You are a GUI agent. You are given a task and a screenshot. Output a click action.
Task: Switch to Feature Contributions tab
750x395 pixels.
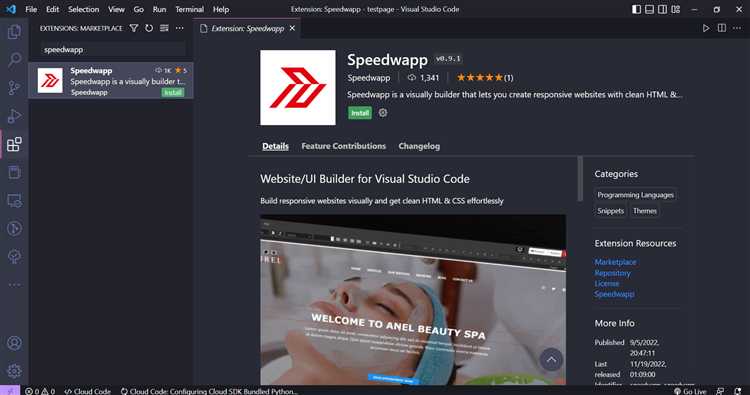[x=343, y=146]
